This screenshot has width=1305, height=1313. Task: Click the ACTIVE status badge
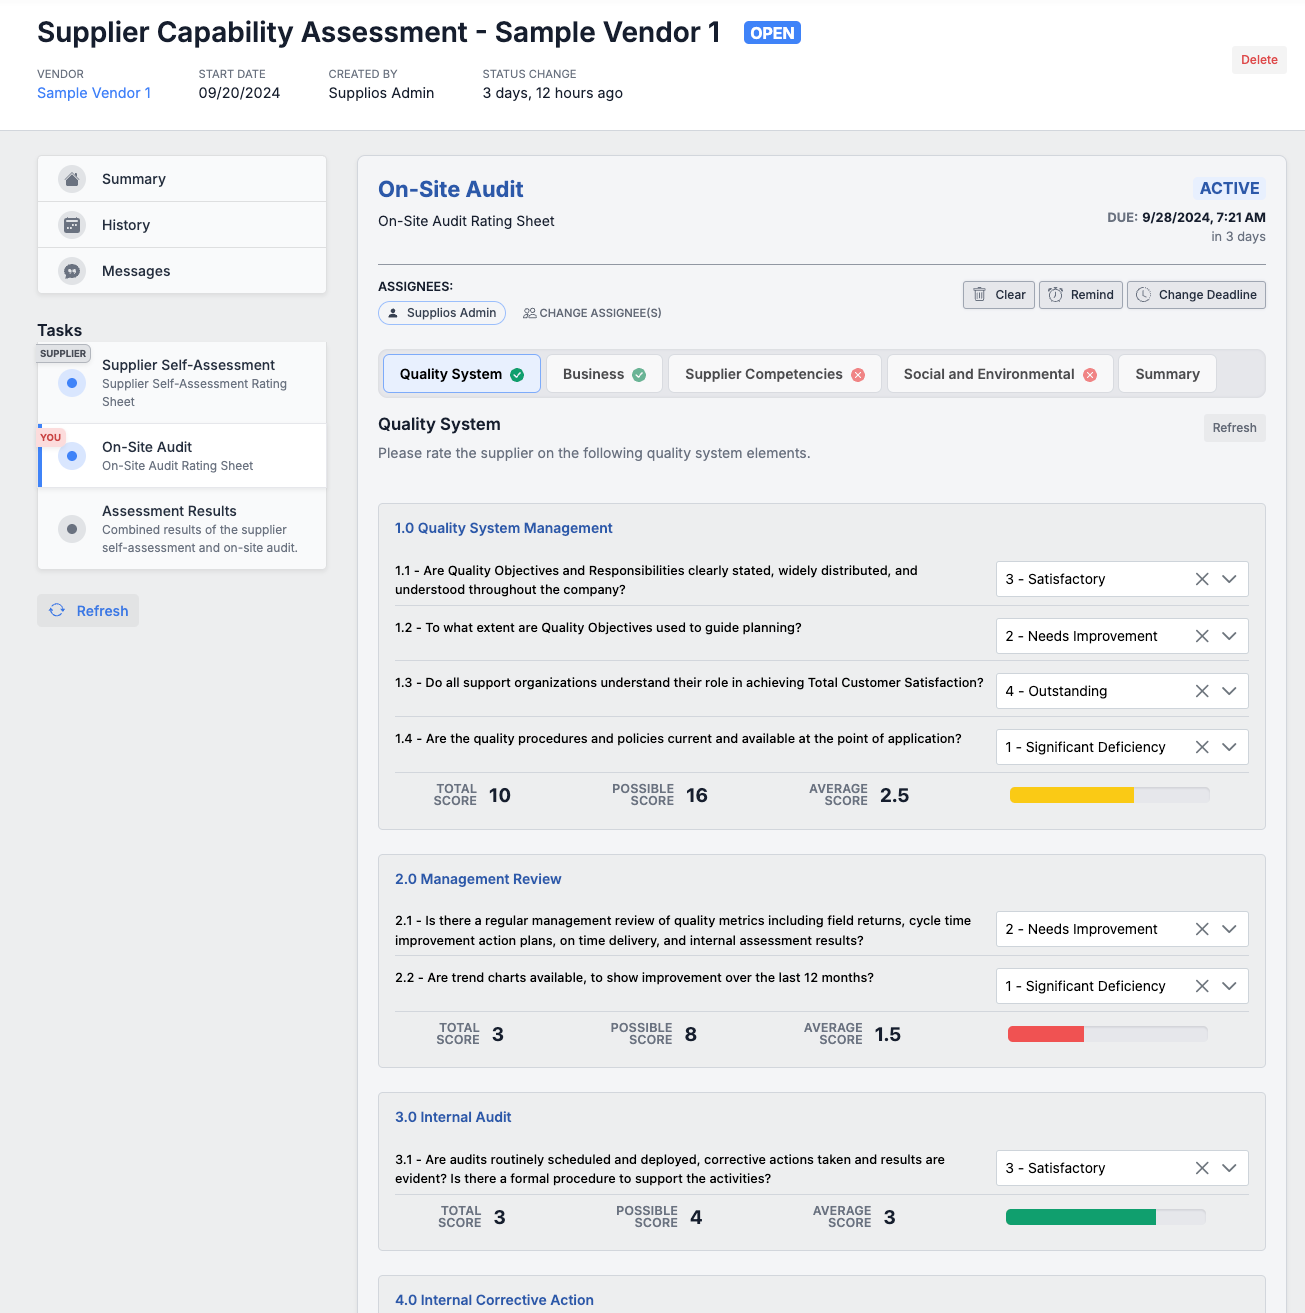[1229, 188]
